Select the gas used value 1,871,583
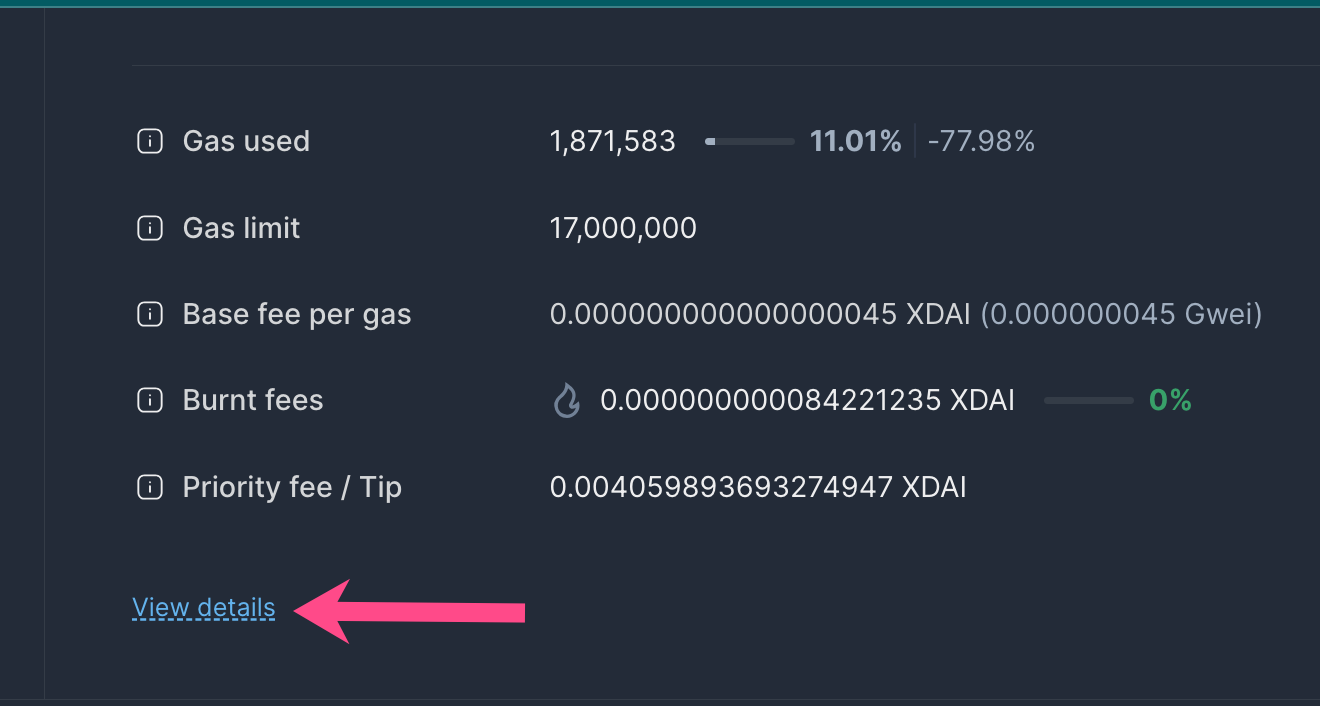The image size is (1320, 706). [x=612, y=140]
